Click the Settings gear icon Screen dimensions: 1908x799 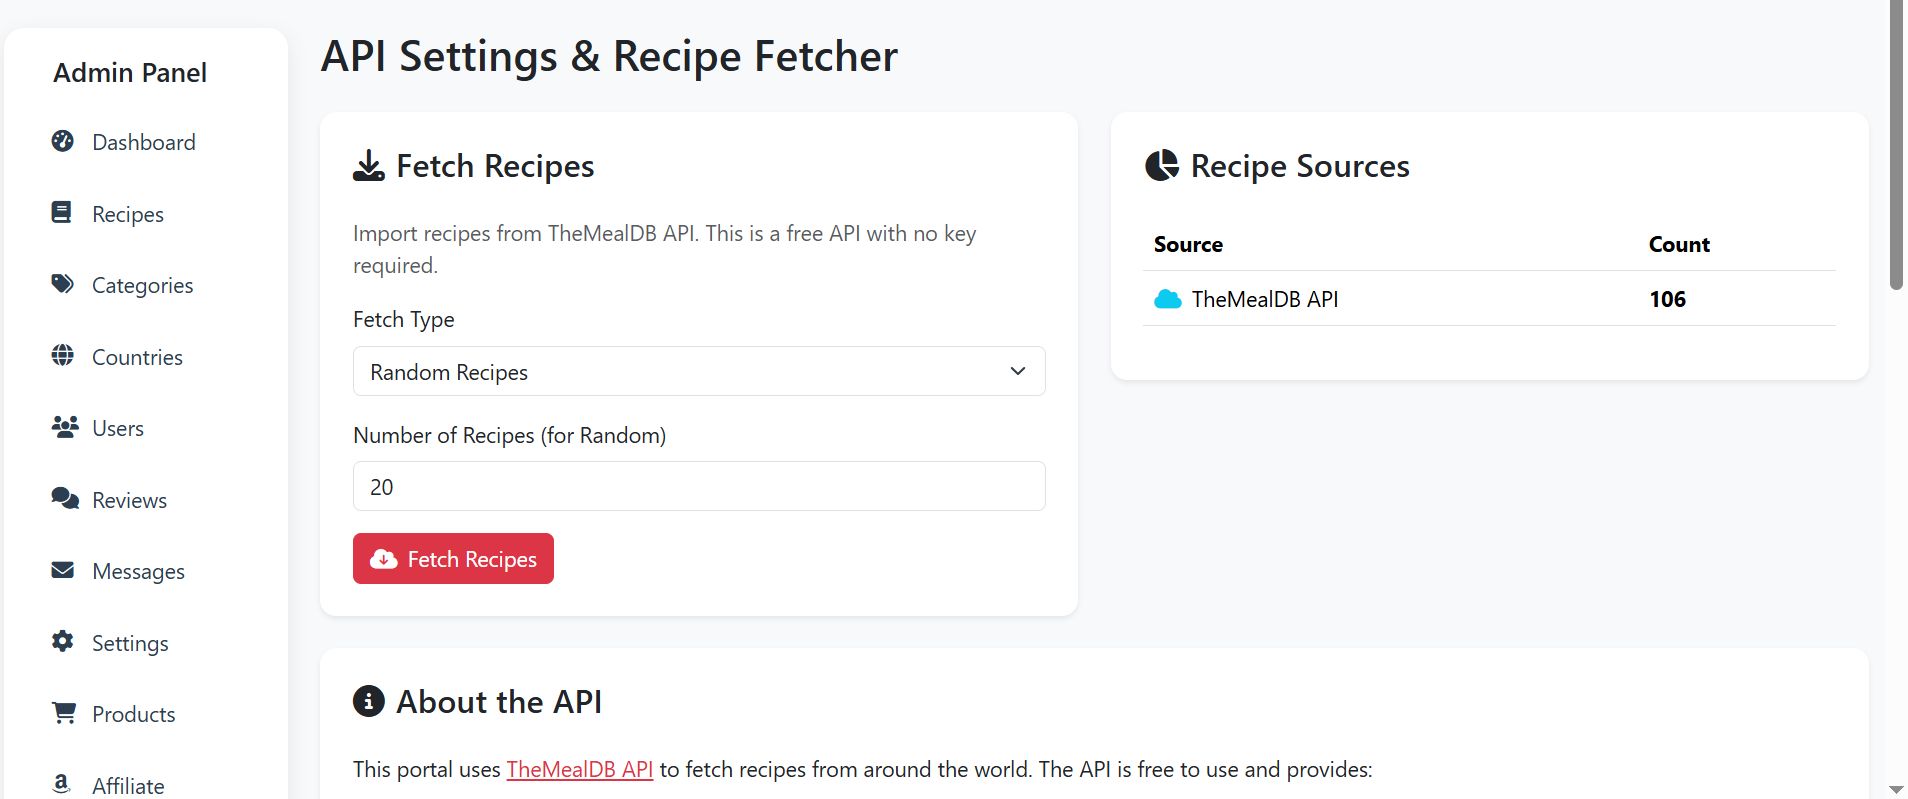click(63, 641)
